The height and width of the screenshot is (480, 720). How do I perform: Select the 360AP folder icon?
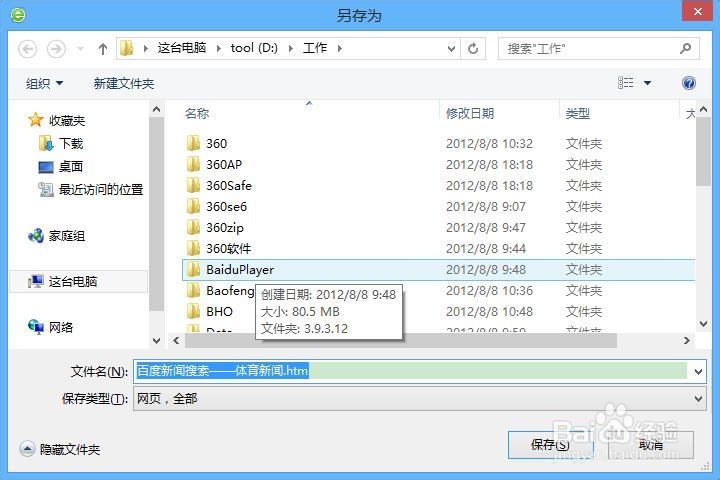tap(193, 164)
